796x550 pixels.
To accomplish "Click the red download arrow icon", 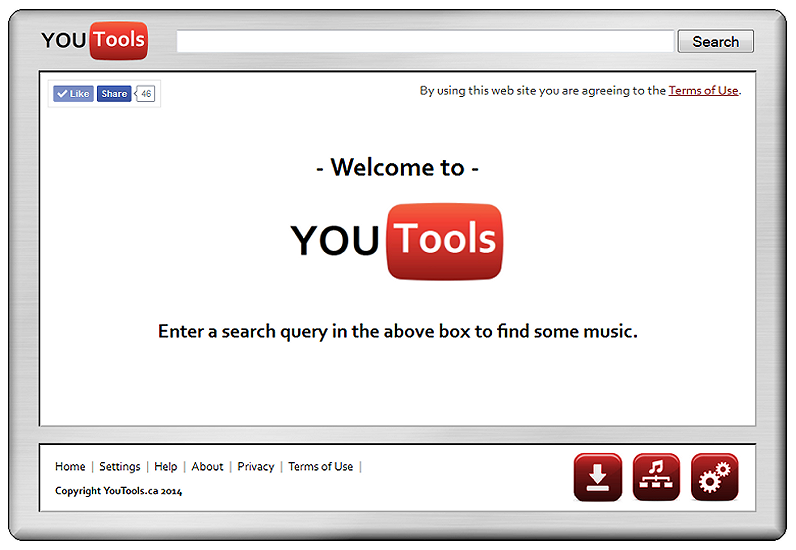I will coord(597,477).
